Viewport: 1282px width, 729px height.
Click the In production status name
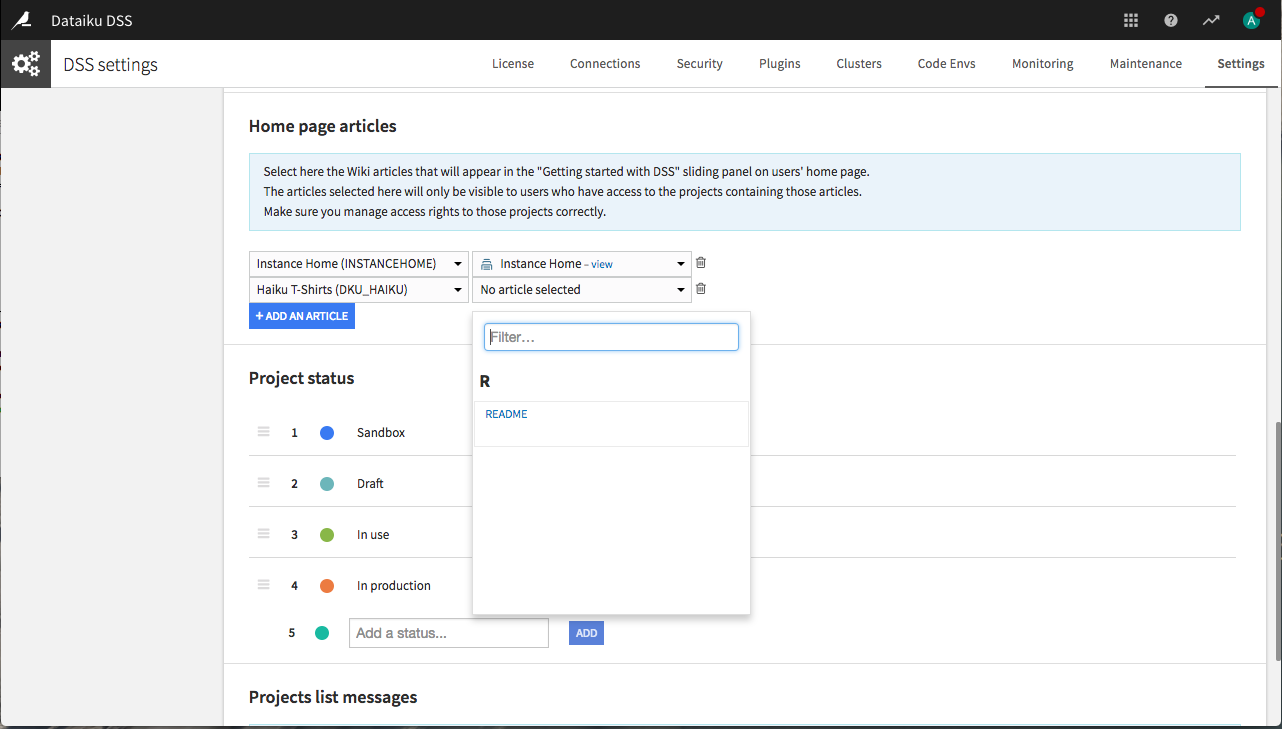[394, 586]
